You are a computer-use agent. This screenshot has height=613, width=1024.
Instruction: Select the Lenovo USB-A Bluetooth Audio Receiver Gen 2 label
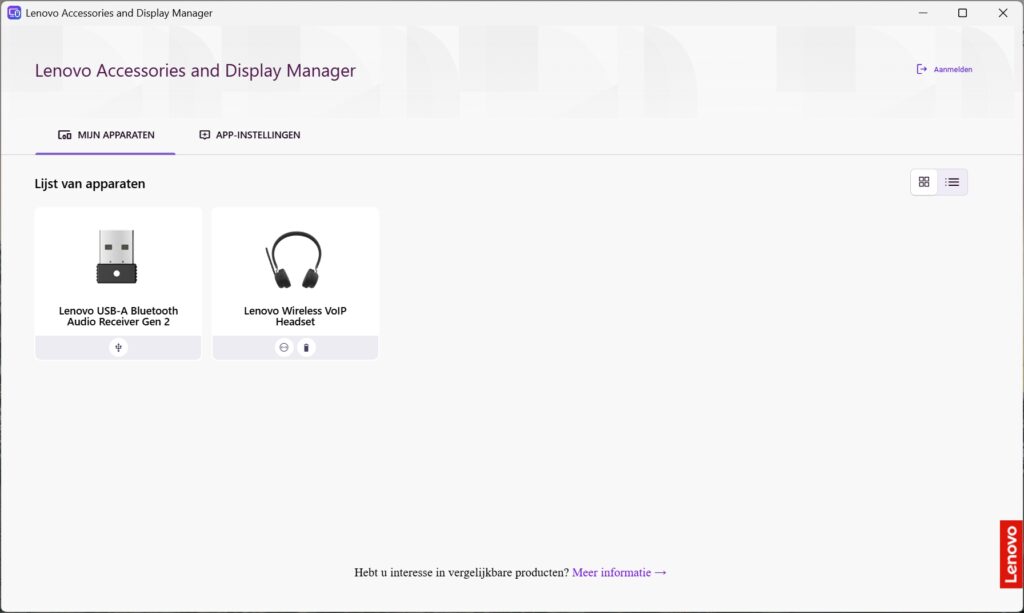(x=118, y=316)
